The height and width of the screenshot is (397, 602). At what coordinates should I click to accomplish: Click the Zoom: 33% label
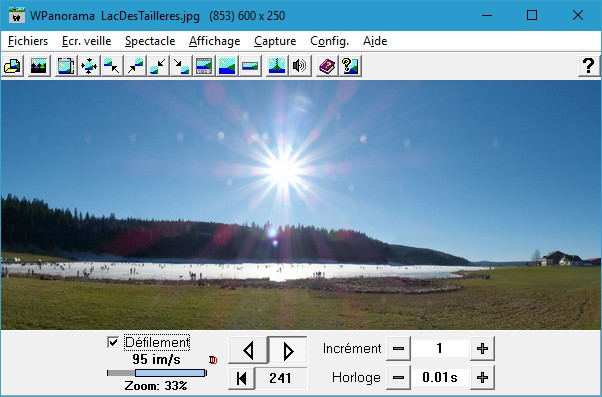click(x=156, y=385)
